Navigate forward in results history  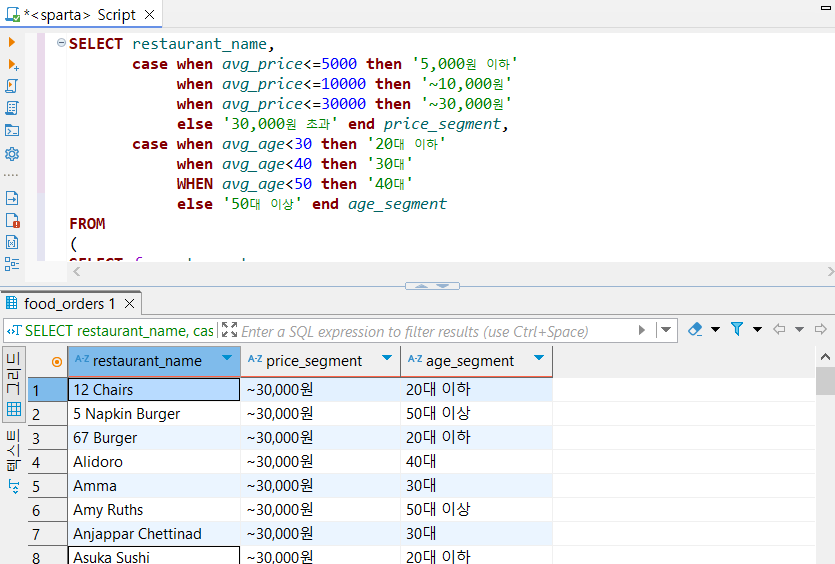point(820,329)
